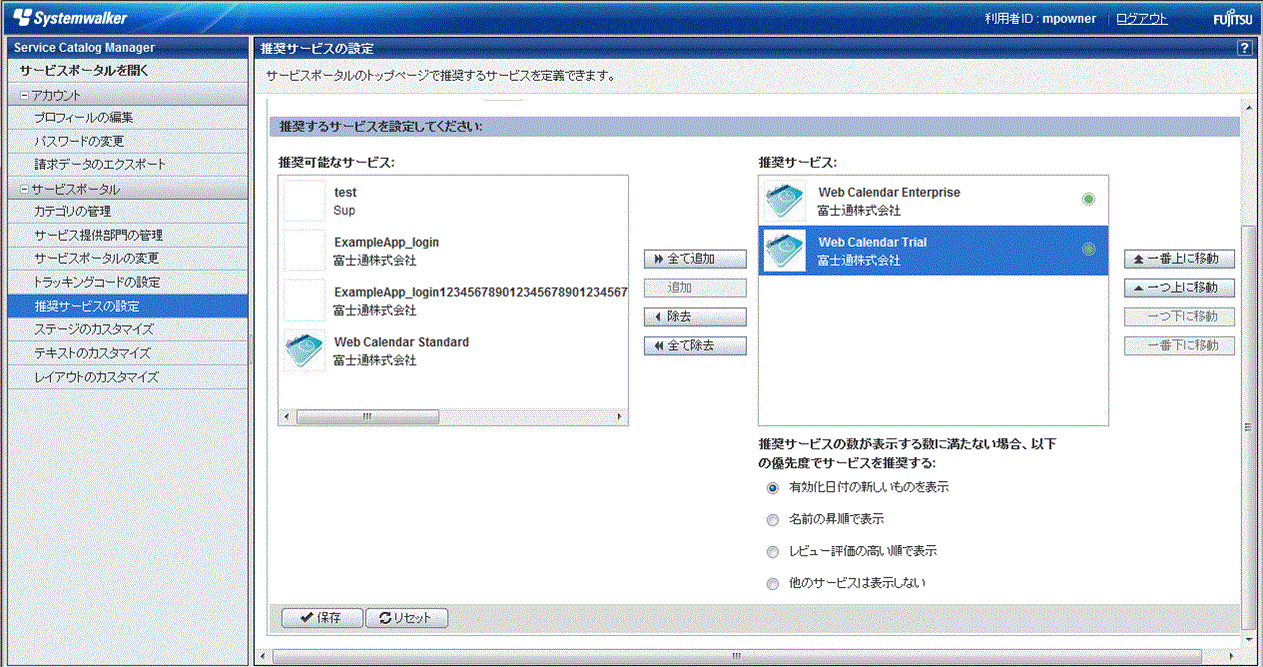Collapse the アカウント section
Viewport: 1263px width, 667px height.
tap(25, 95)
